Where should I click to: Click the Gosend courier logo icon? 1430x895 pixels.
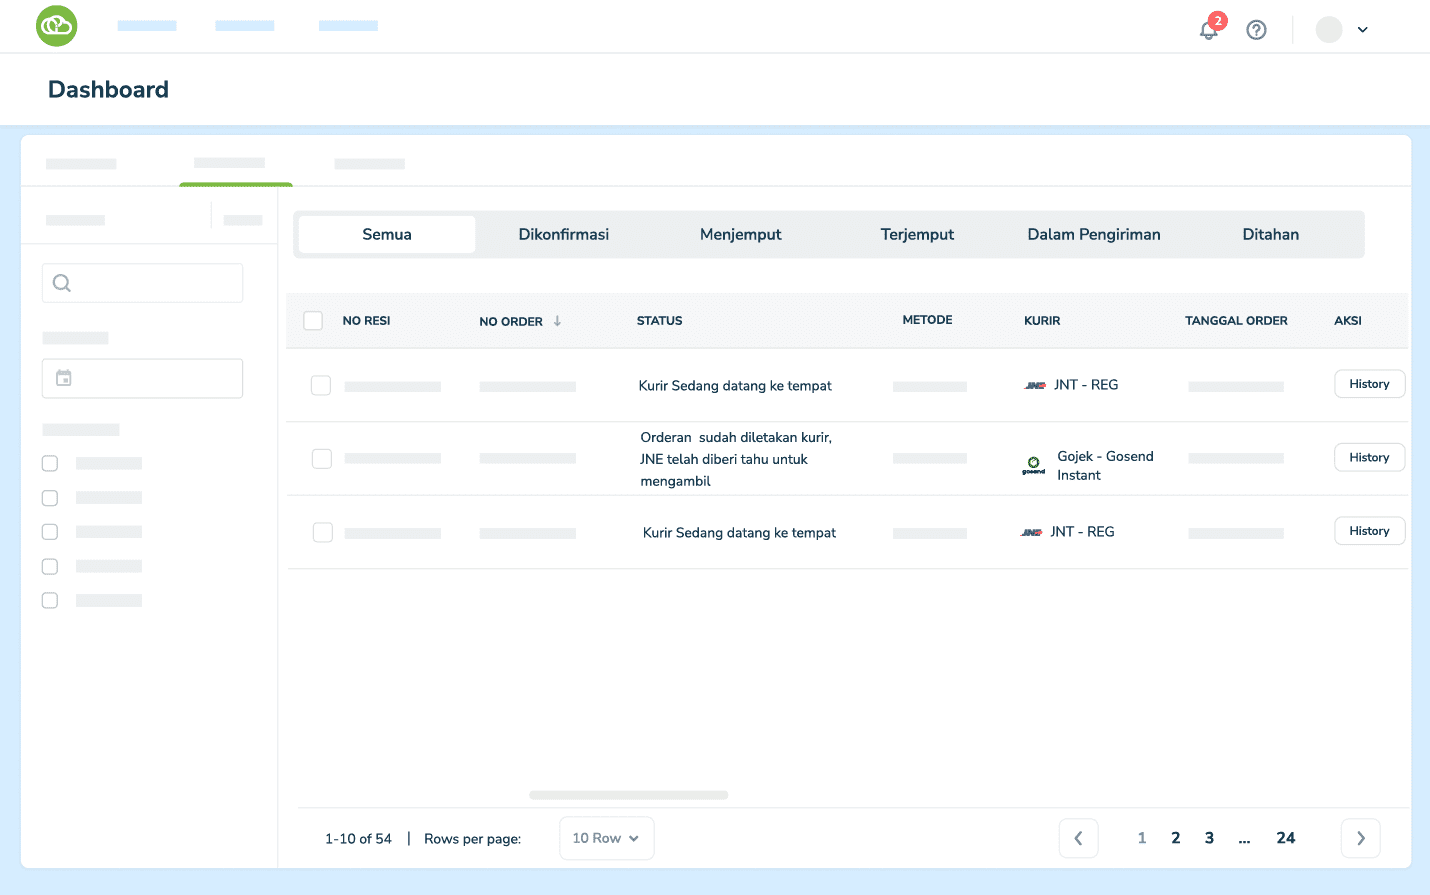[1033, 464]
